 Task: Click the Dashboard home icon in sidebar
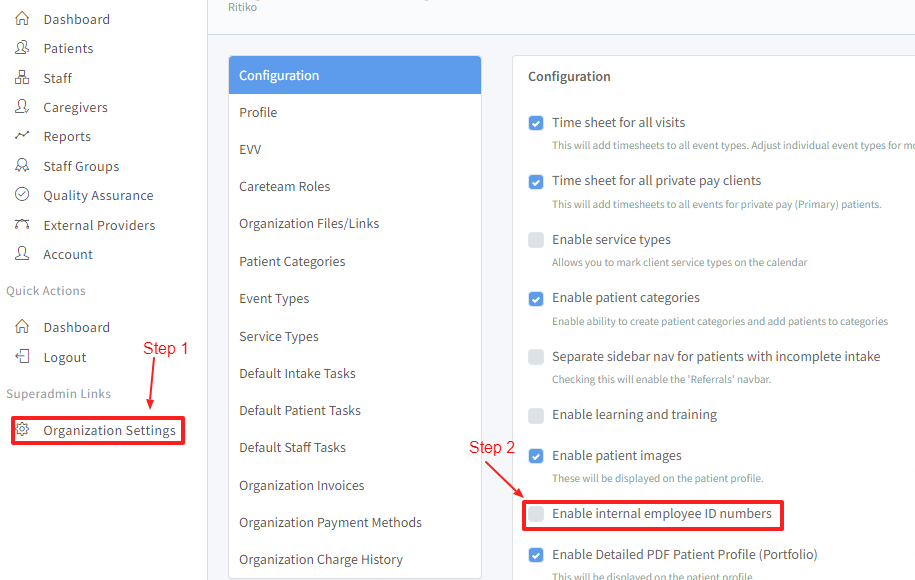click(x=22, y=19)
